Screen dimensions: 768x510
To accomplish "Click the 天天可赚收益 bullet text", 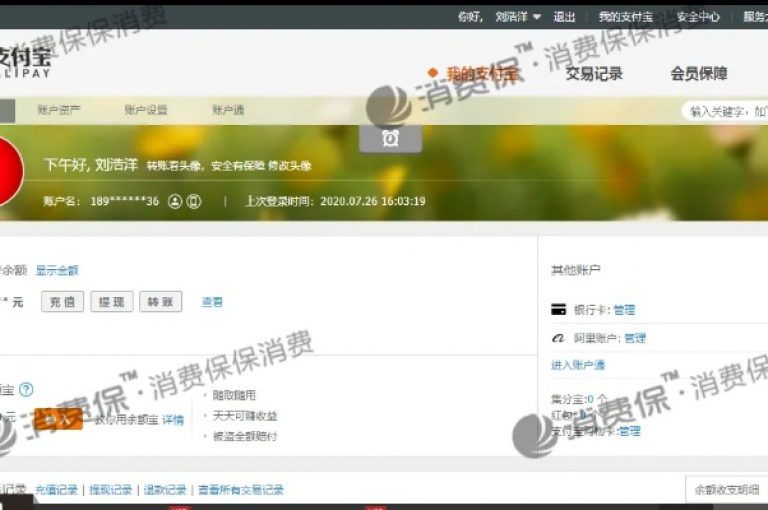I will click(245, 416).
